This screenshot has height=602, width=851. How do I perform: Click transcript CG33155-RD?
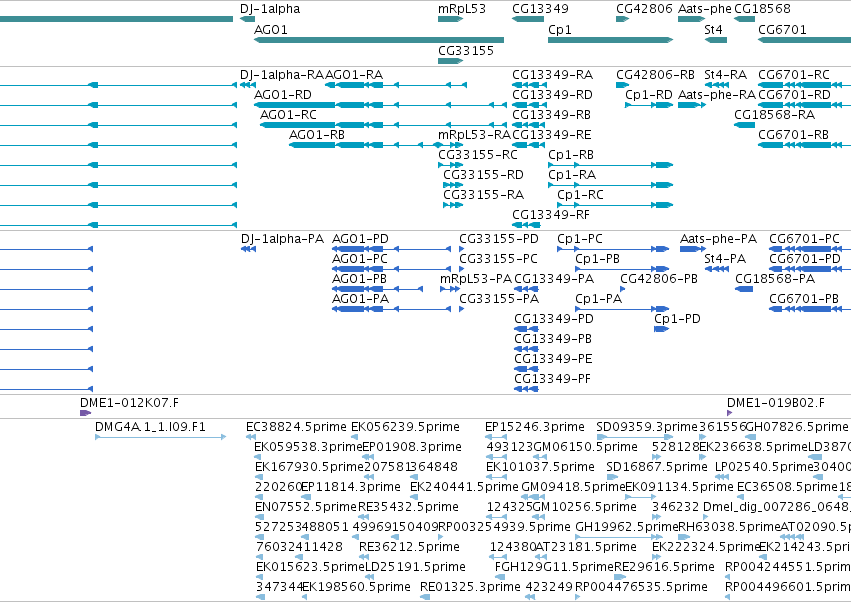click(x=484, y=175)
